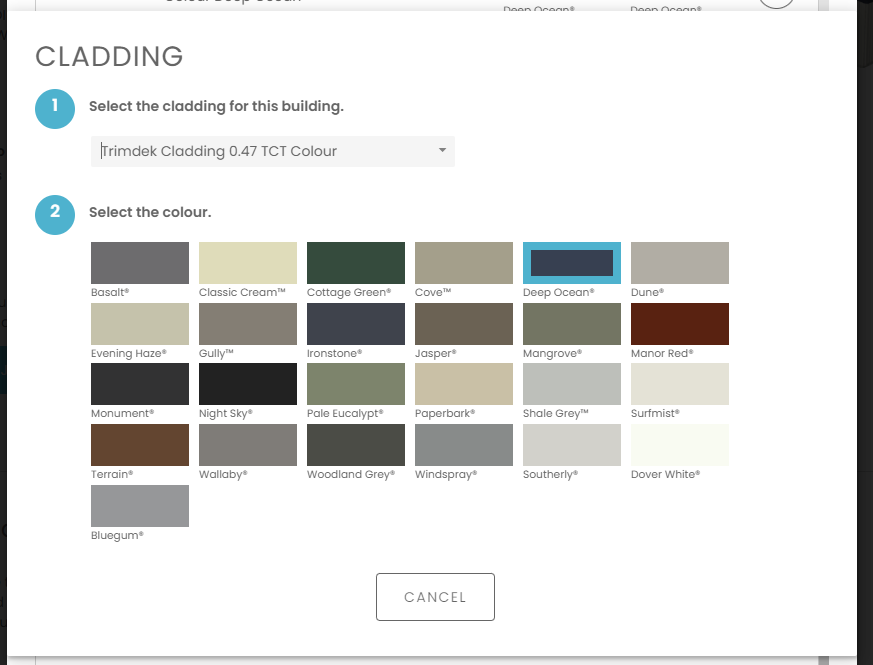The image size is (873, 665).
Task: Choose the Dune colour swatch
Action: click(x=680, y=263)
